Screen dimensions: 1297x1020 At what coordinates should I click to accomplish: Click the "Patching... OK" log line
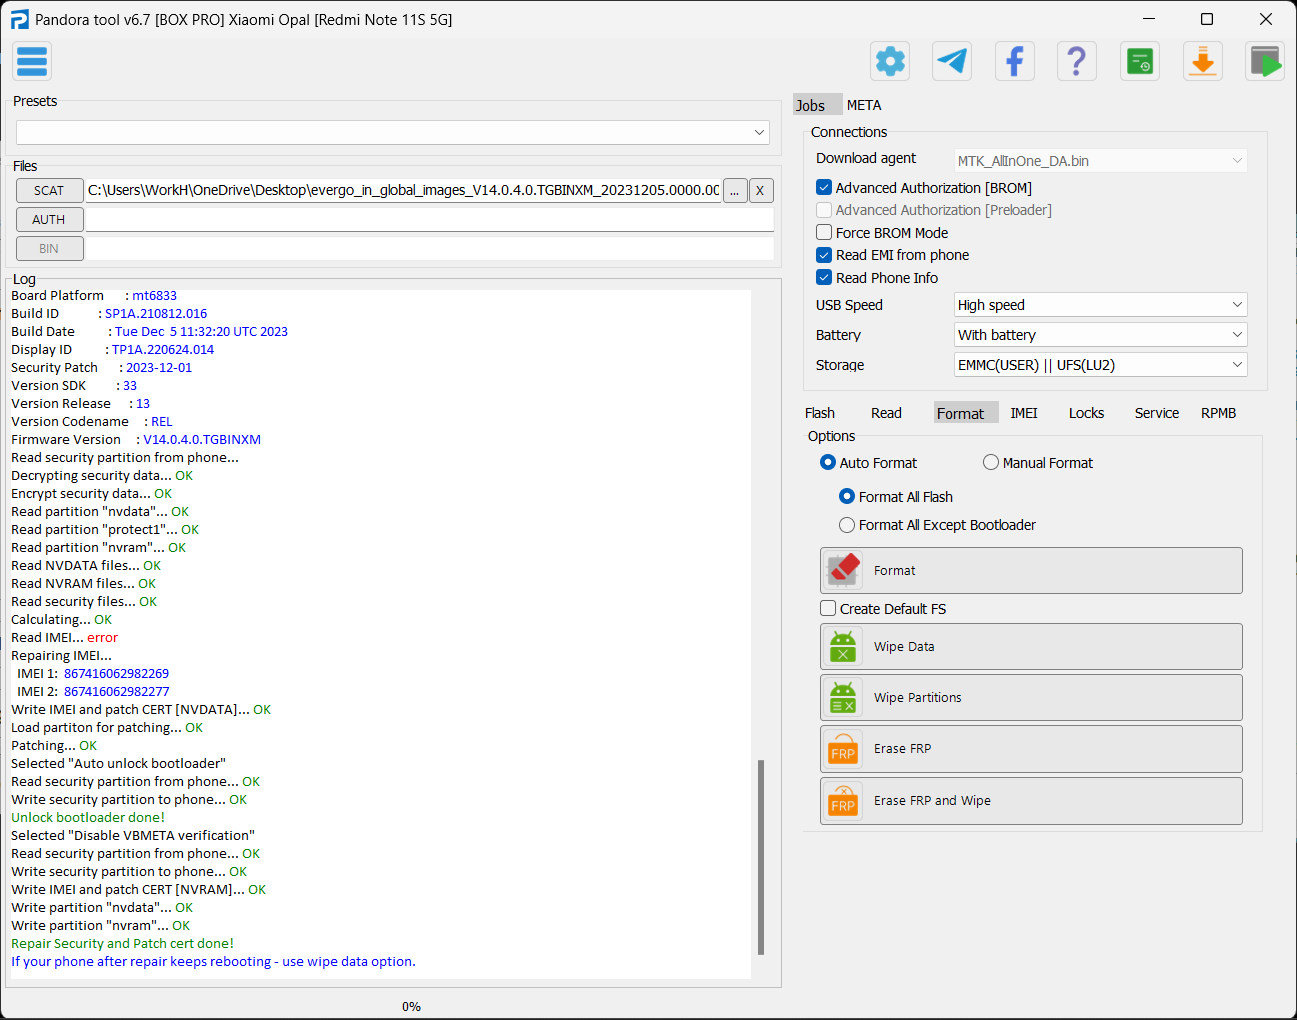[54, 745]
